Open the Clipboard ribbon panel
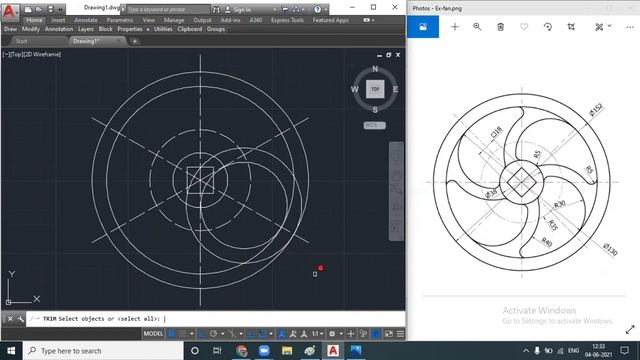Image resolution: width=640 pixels, height=360 pixels. 190,29
